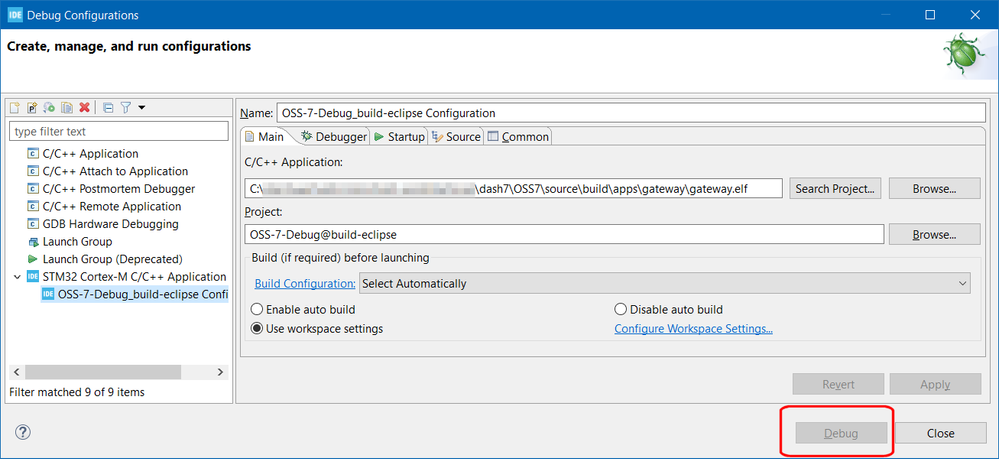Click the Export launch configuration icon
This screenshot has width=999, height=459.
(49, 108)
